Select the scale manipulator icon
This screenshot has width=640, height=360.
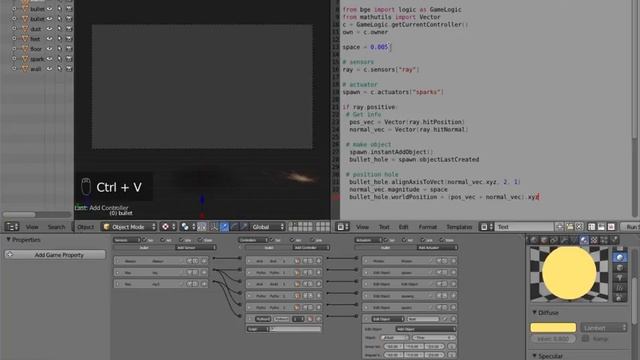(244, 227)
